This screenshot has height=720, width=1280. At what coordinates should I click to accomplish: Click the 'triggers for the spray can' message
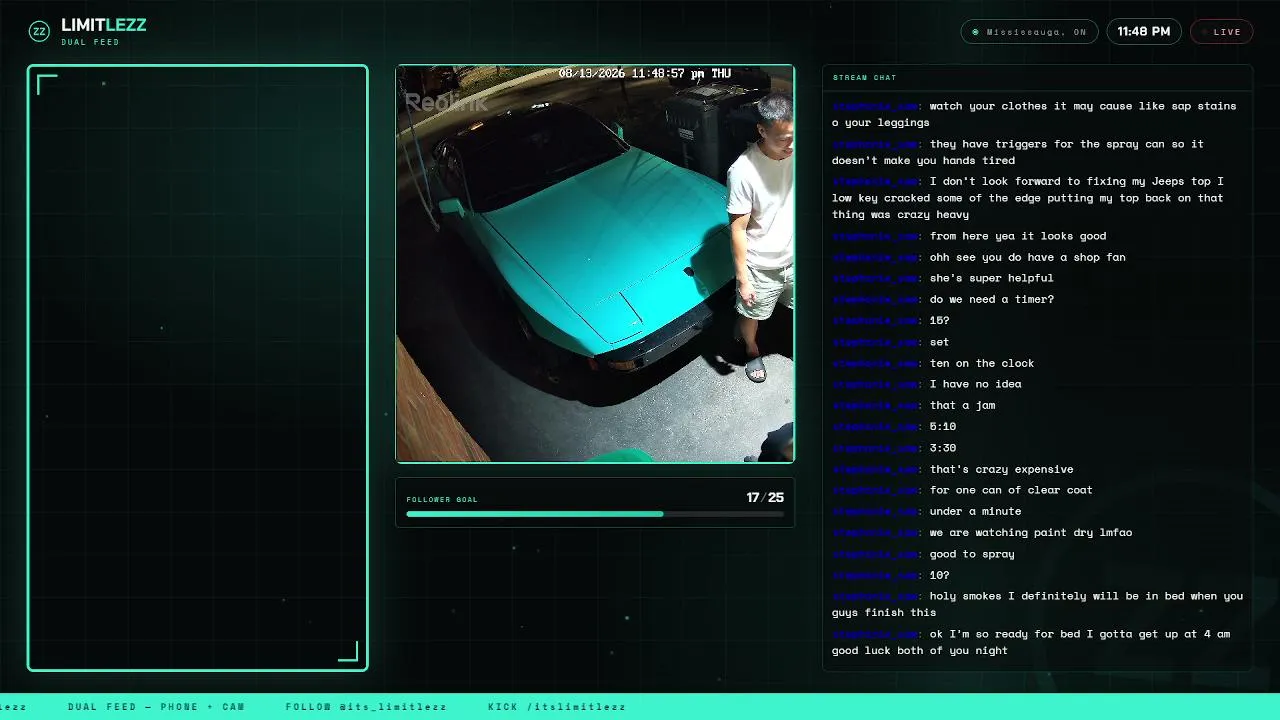(1037, 152)
